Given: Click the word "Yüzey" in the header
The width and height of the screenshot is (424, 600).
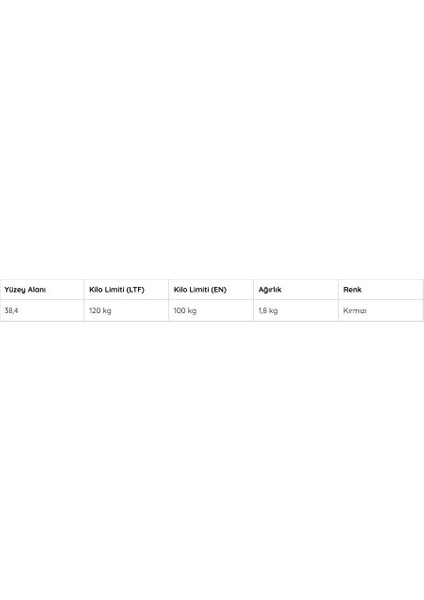Looking at the screenshot, I should pyautogui.click(x=15, y=290).
